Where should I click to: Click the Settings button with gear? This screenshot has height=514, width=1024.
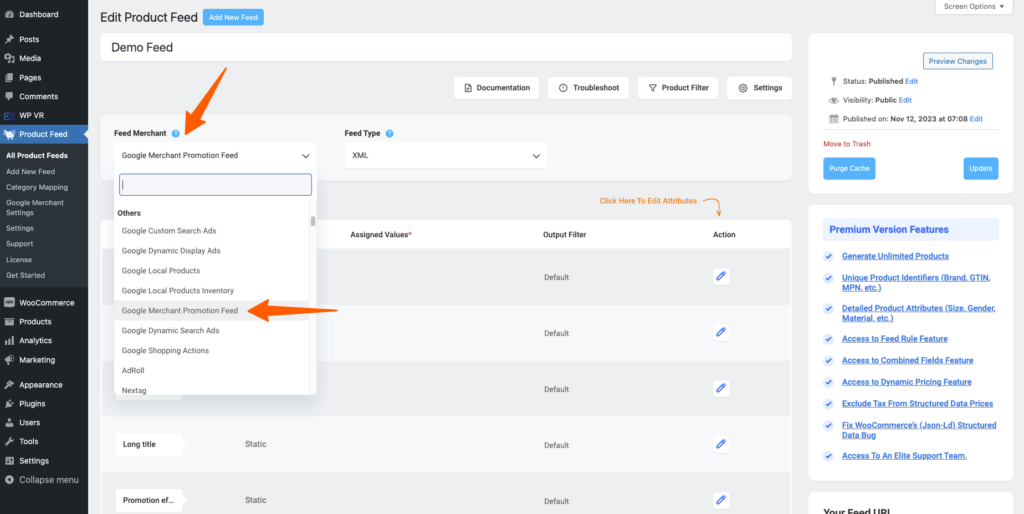point(760,88)
